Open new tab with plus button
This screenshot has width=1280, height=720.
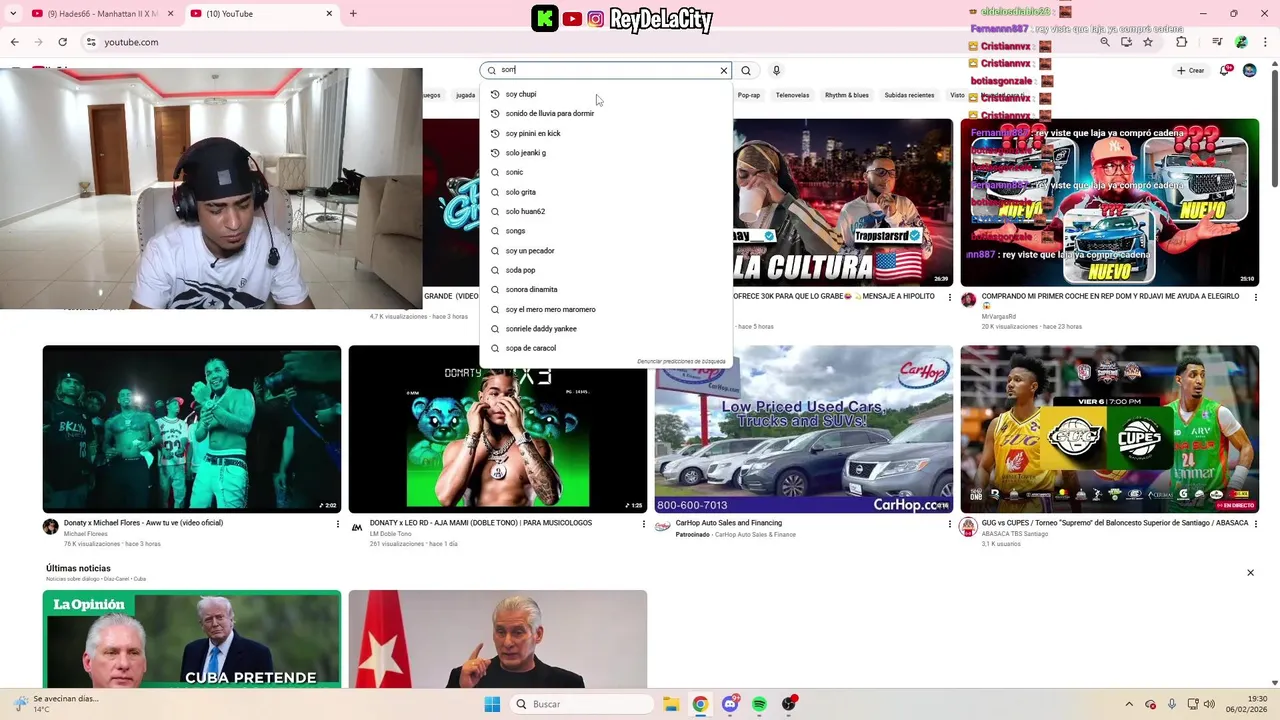(353, 14)
